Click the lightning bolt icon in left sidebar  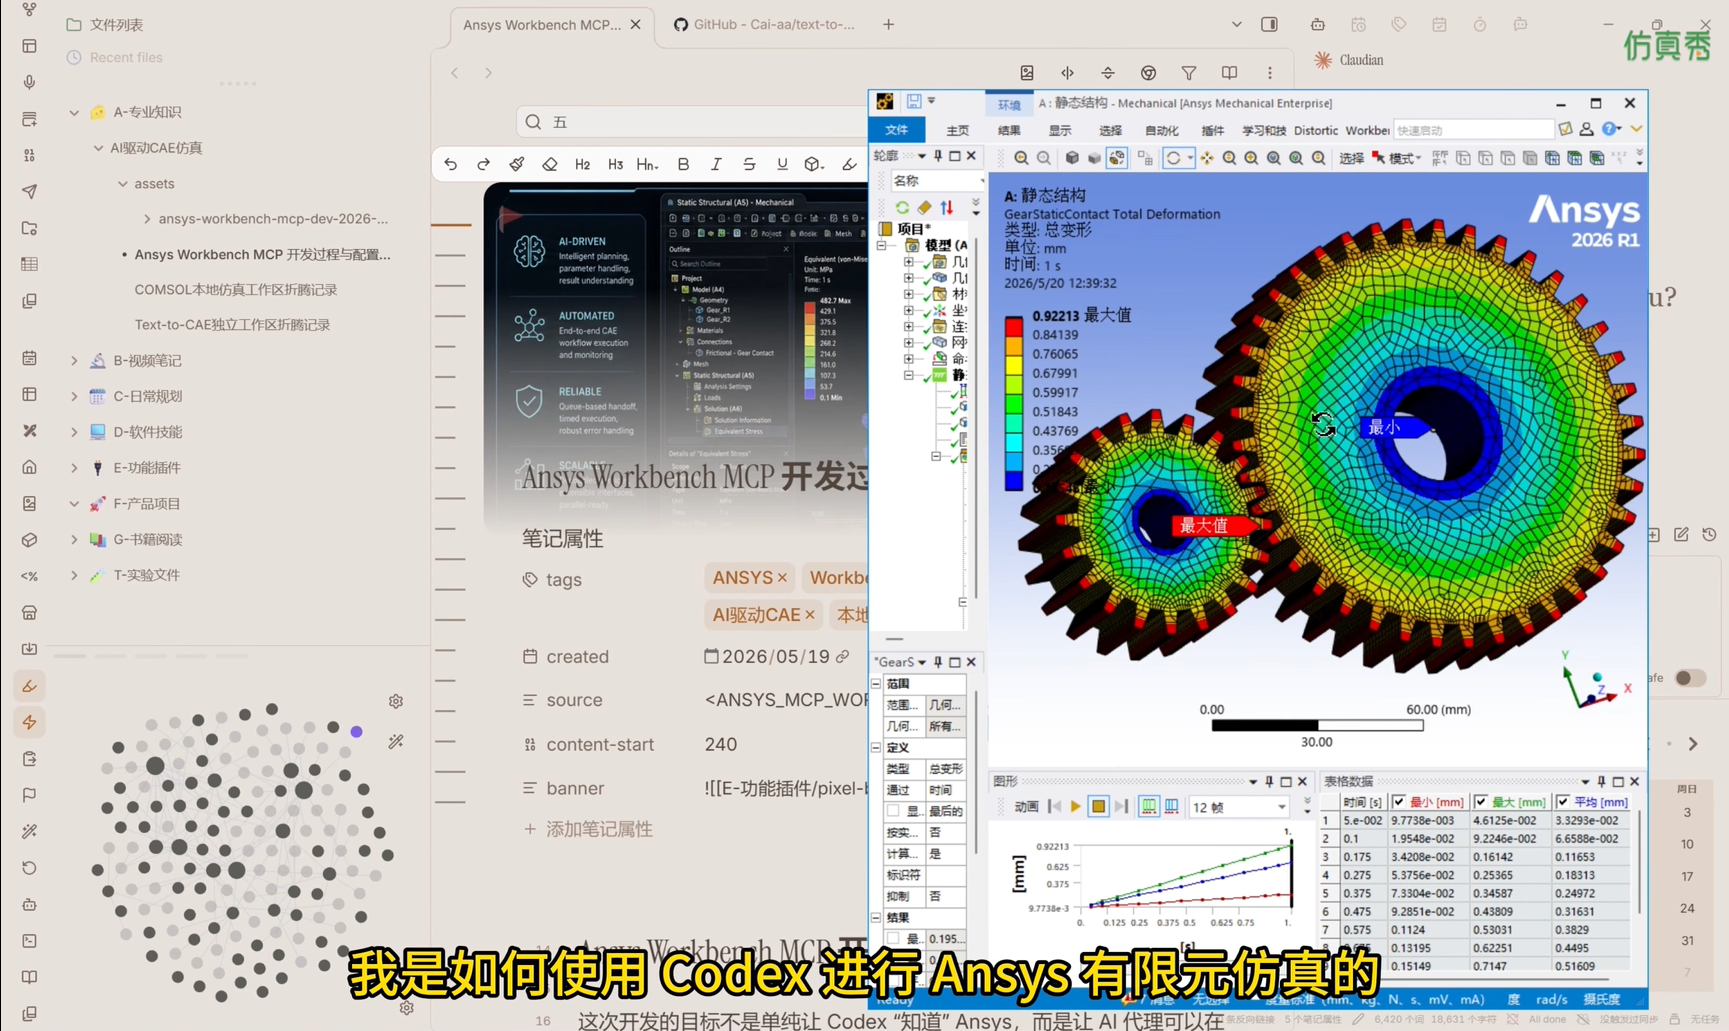[x=30, y=722]
